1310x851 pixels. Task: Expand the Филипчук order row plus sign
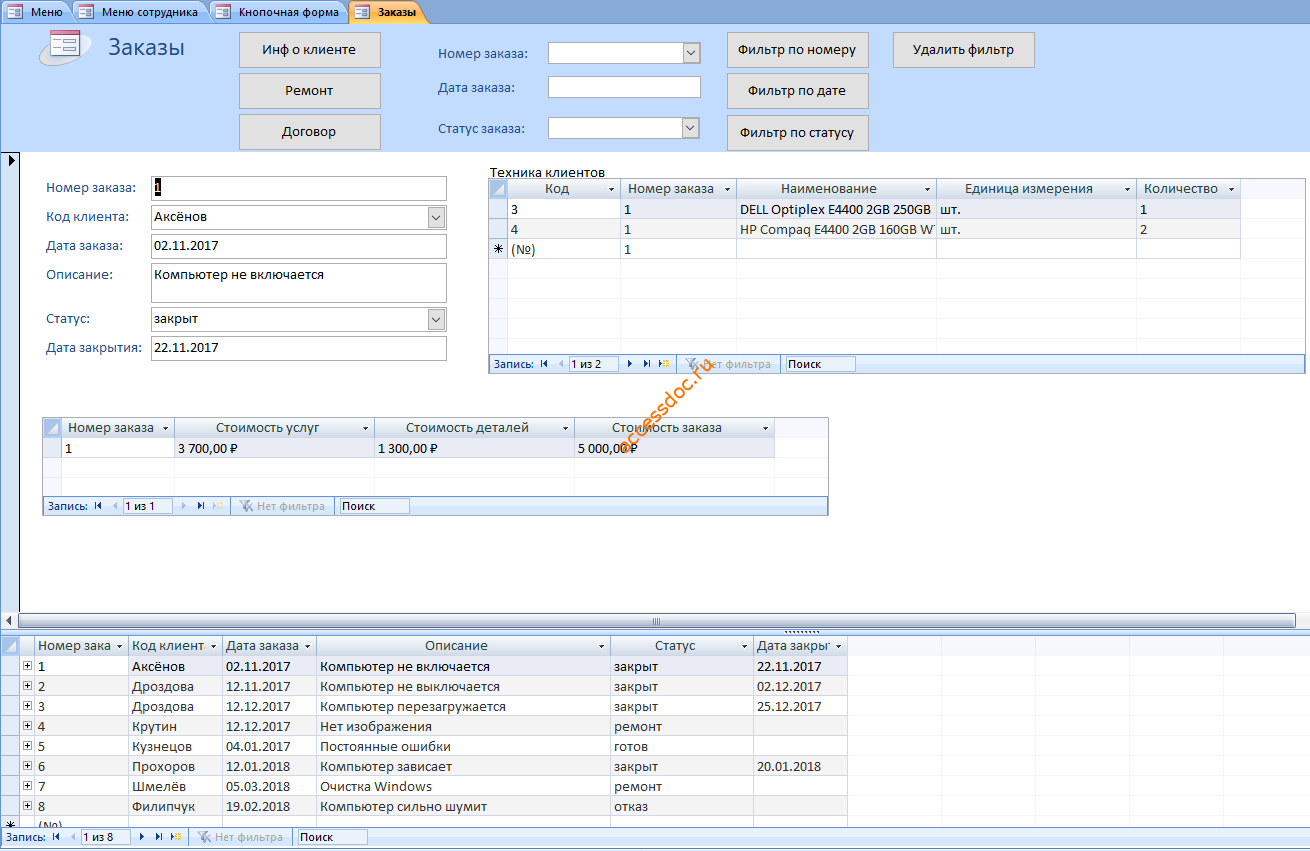point(27,806)
